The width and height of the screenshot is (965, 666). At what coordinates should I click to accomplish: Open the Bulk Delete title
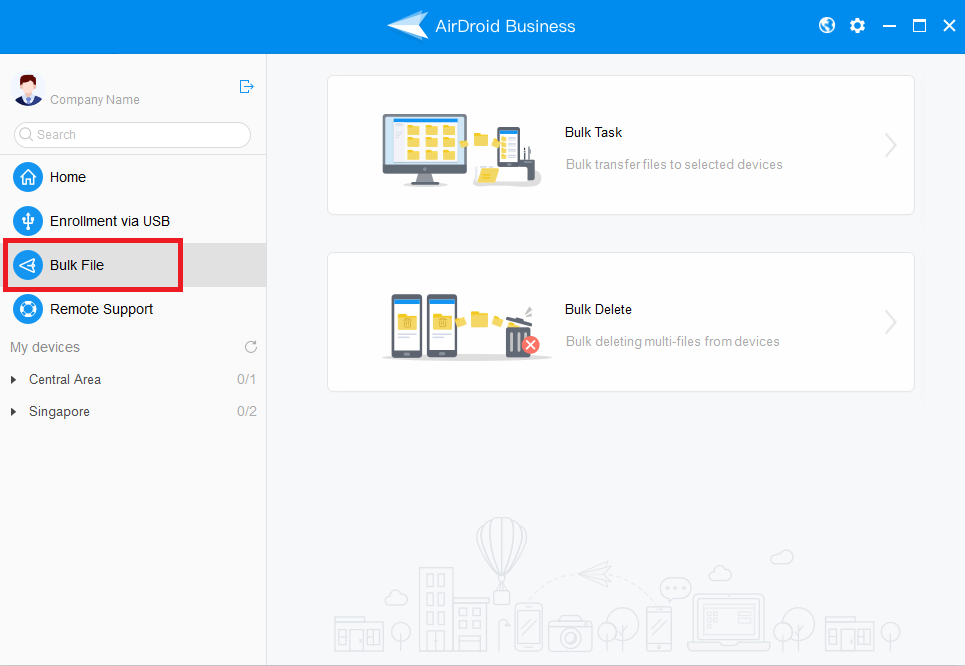tap(598, 309)
